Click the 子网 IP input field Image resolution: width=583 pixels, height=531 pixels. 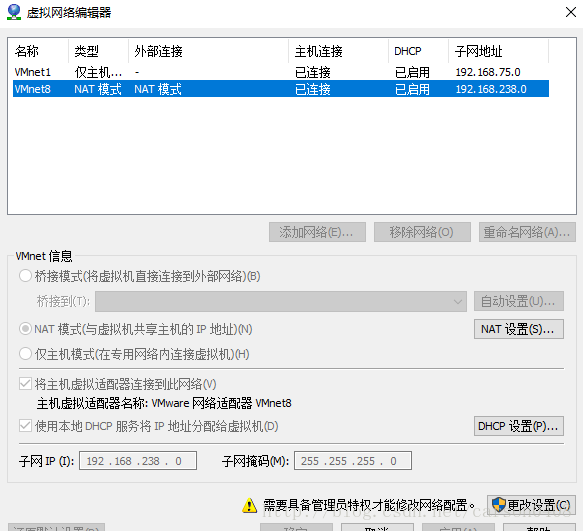click(138, 461)
